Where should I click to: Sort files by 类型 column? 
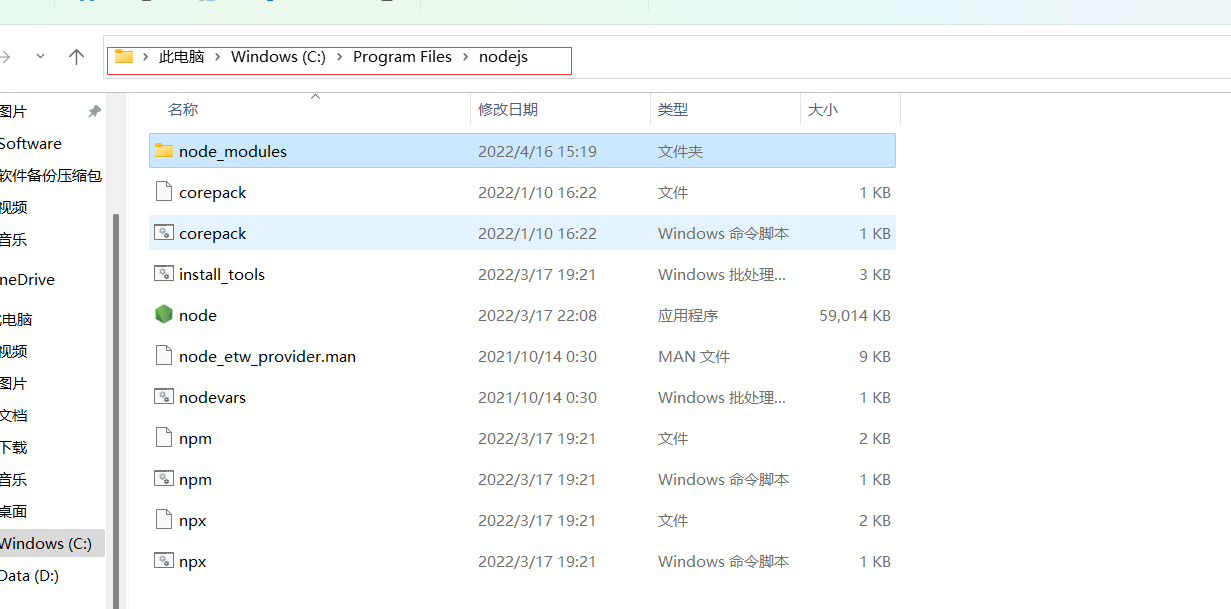(x=673, y=109)
